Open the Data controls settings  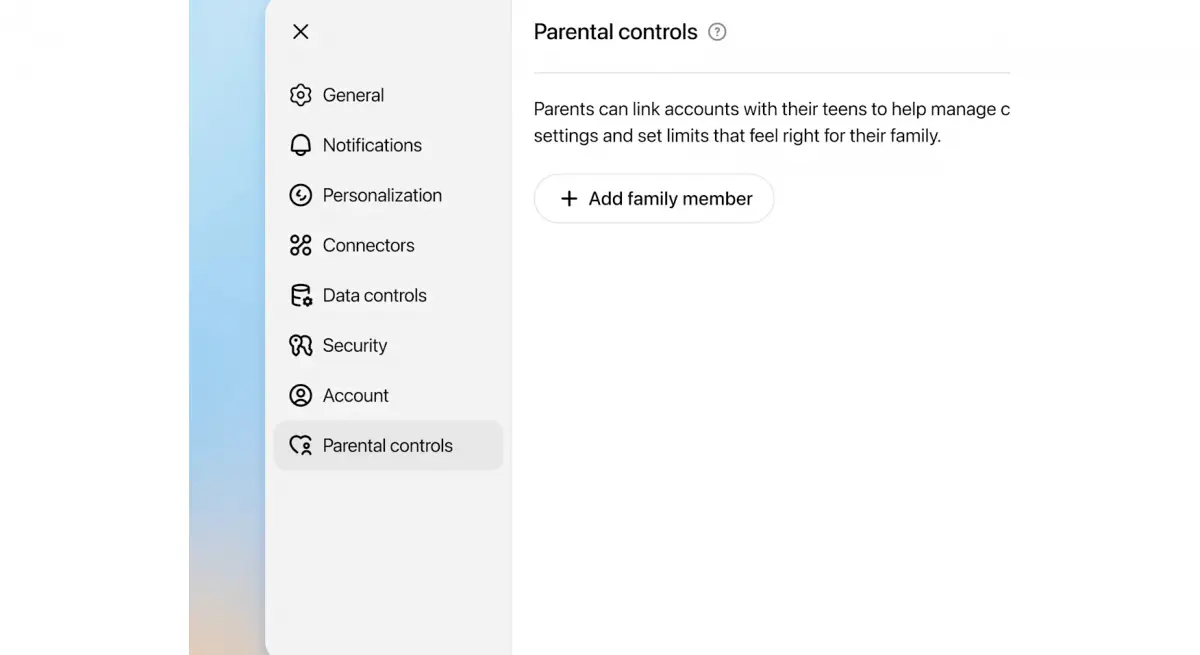point(374,295)
